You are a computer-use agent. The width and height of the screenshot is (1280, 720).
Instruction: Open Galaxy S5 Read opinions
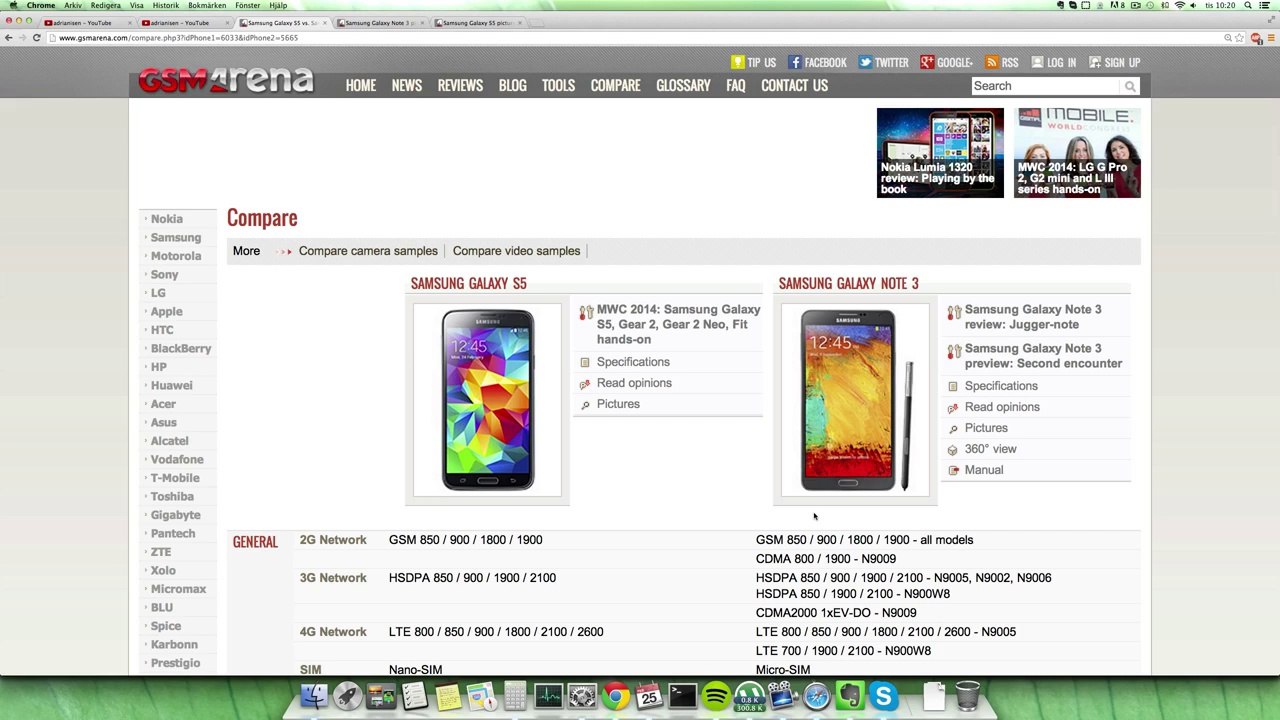pos(634,383)
